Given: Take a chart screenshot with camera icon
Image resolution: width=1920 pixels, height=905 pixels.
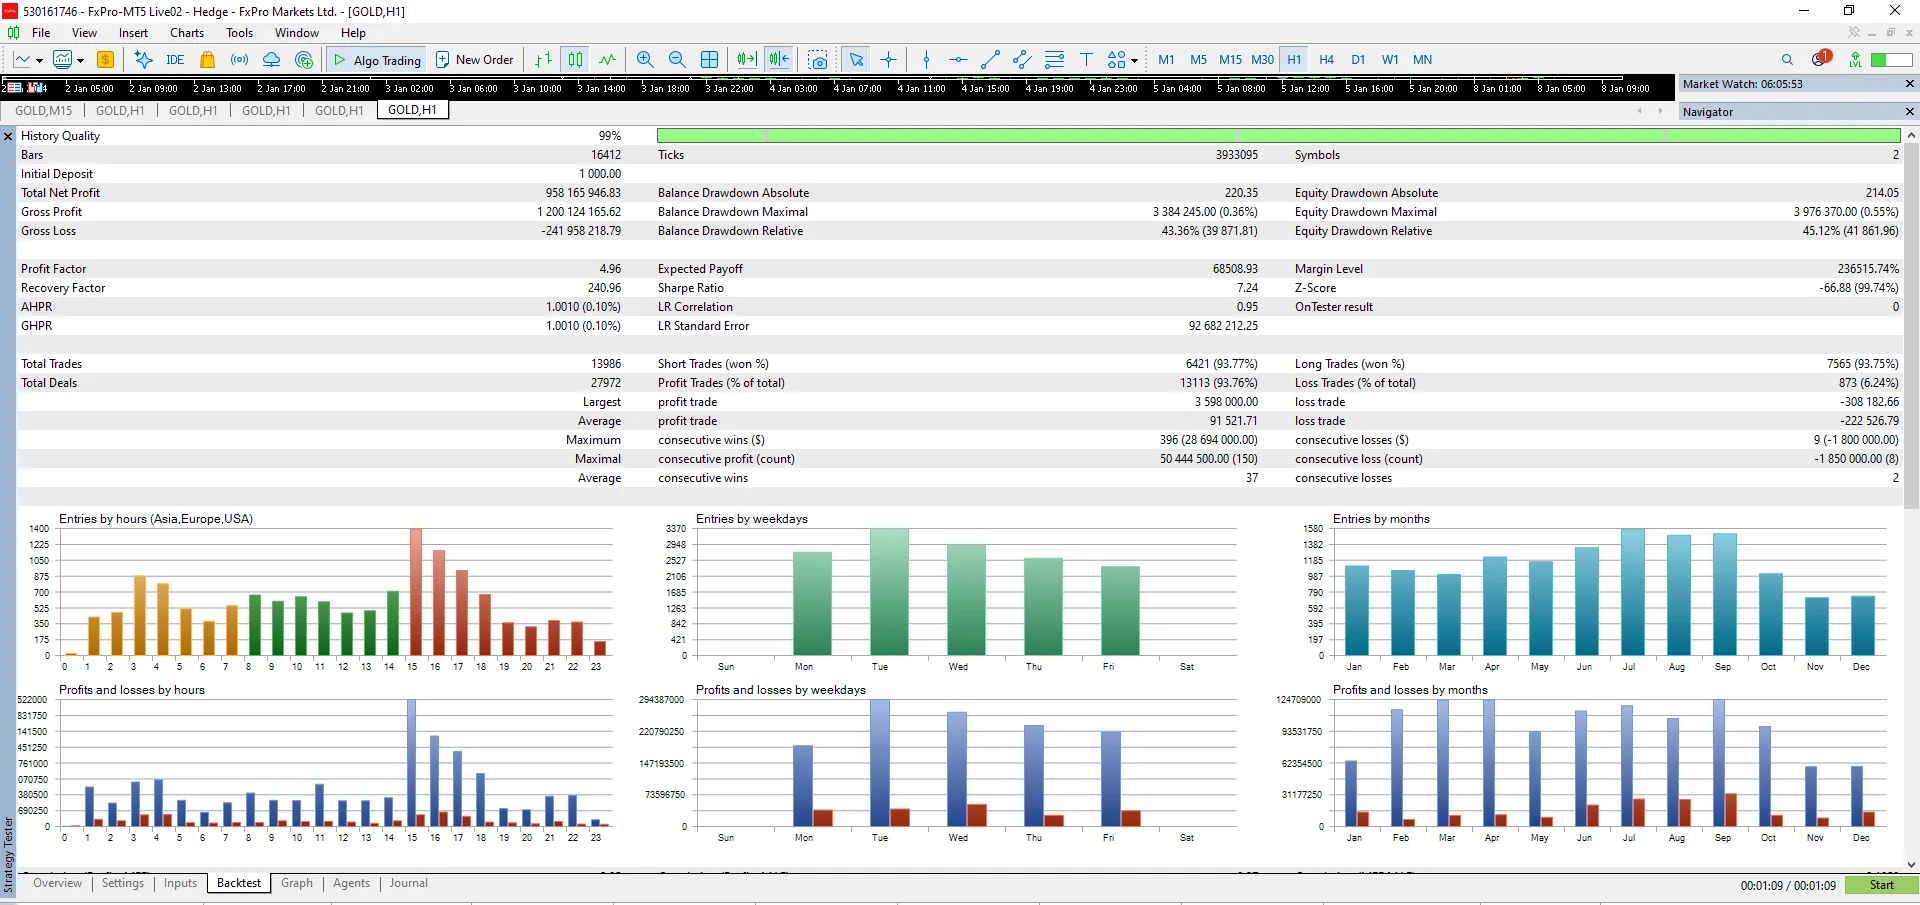Looking at the screenshot, I should click(x=818, y=60).
